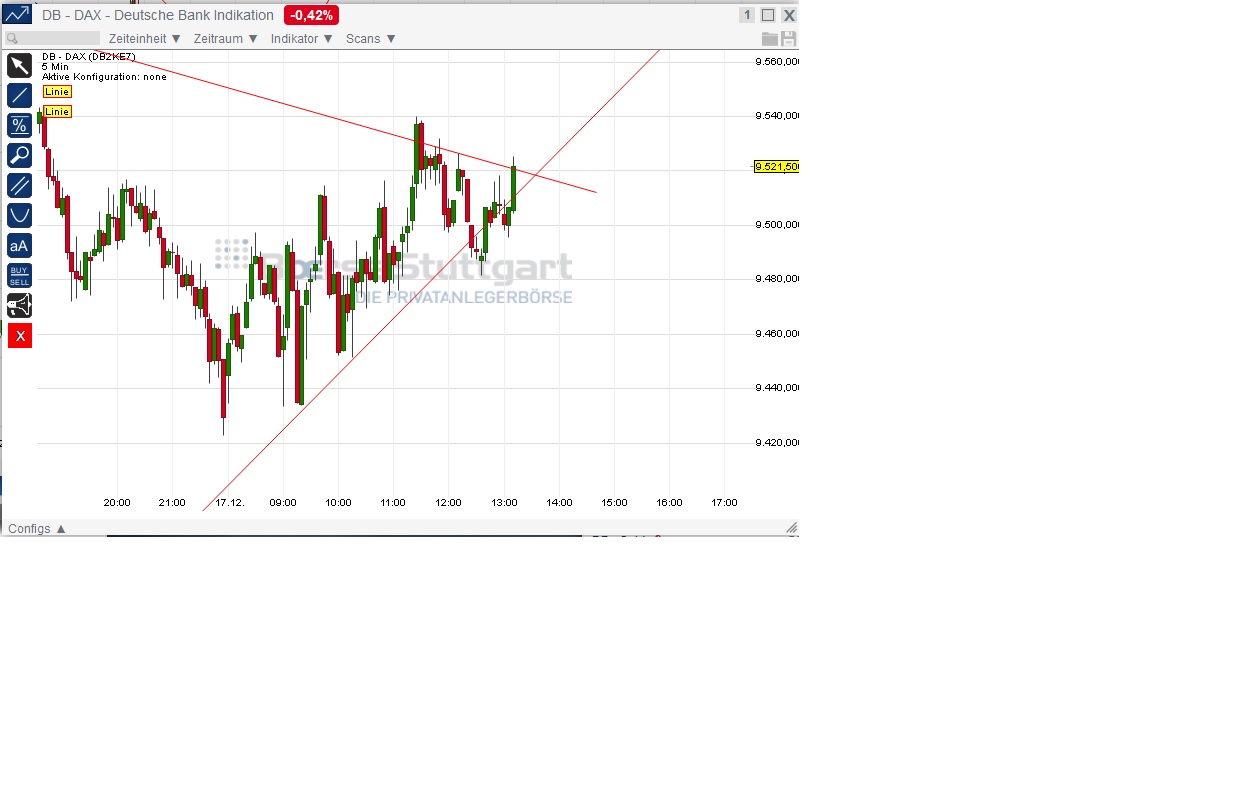Open the text annotation tool aA
The image size is (1260, 788).
[x=19, y=246]
